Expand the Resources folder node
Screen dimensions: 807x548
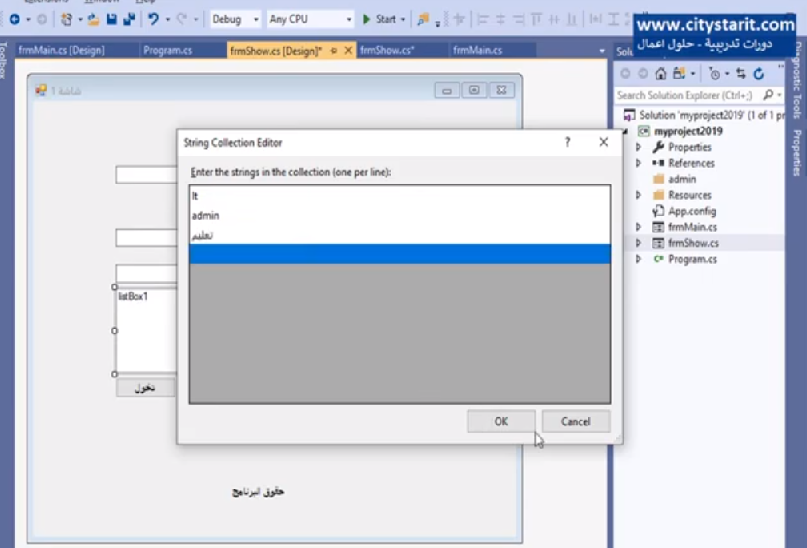(638, 195)
